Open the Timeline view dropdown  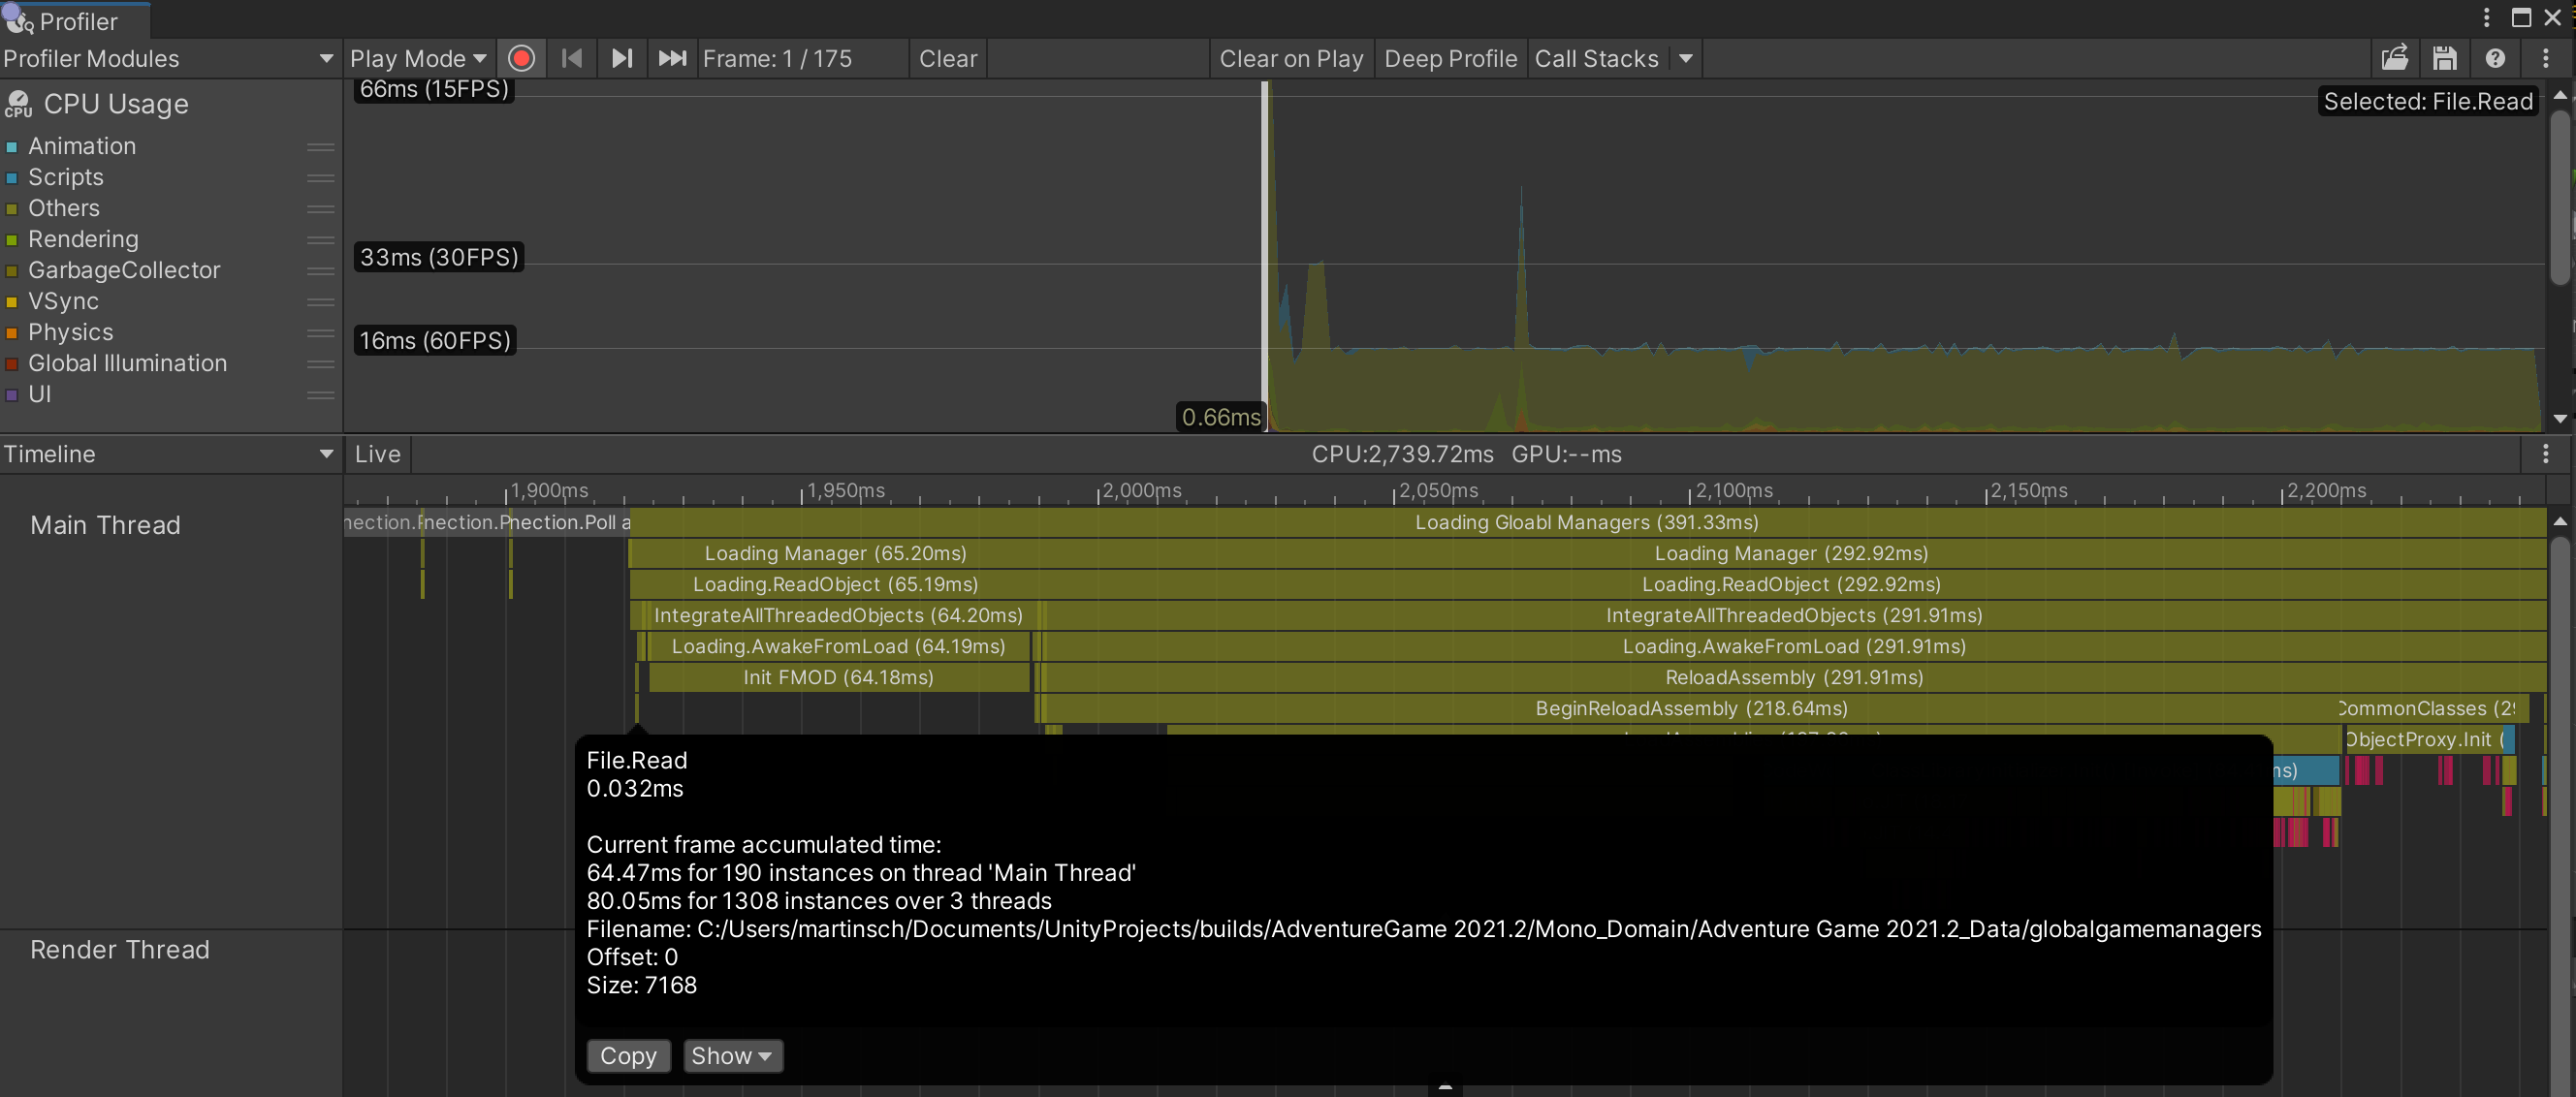coord(168,454)
